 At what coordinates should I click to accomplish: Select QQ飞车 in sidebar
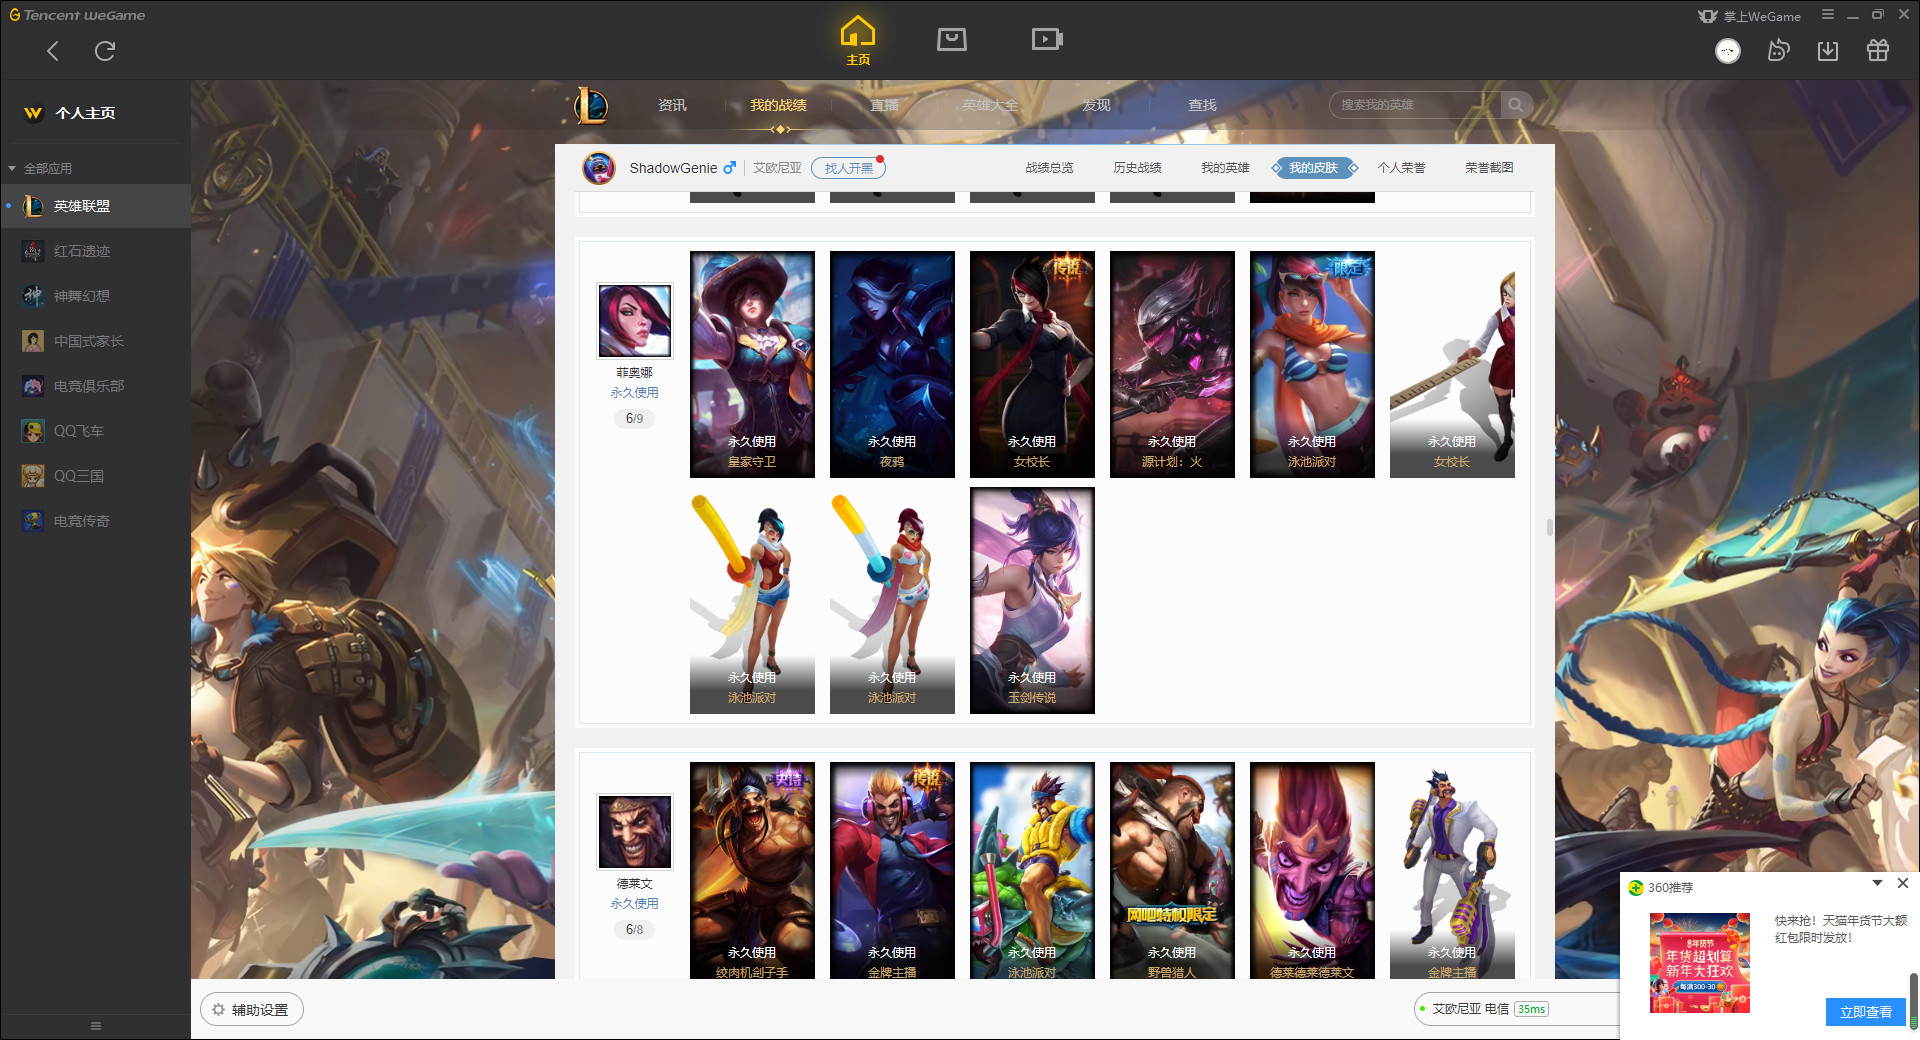[x=95, y=431]
